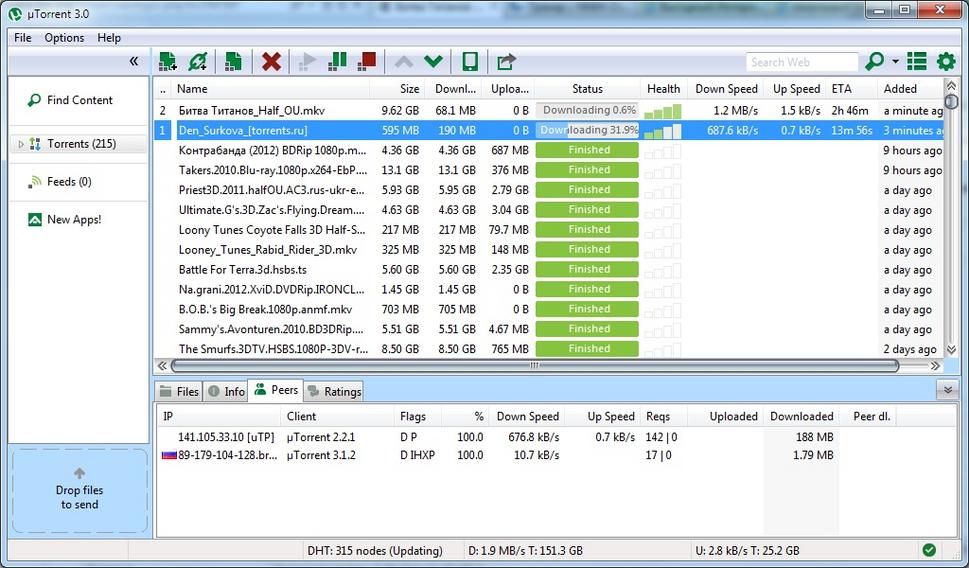969x568 pixels.
Task: Click Find Content in sidebar
Action: [79, 100]
